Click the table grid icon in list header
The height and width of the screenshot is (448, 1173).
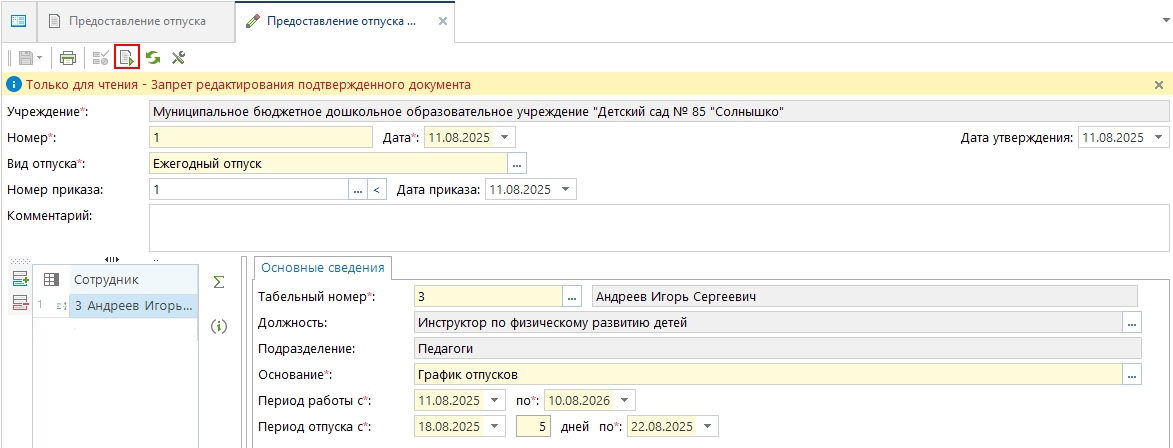tap(52, 280)
